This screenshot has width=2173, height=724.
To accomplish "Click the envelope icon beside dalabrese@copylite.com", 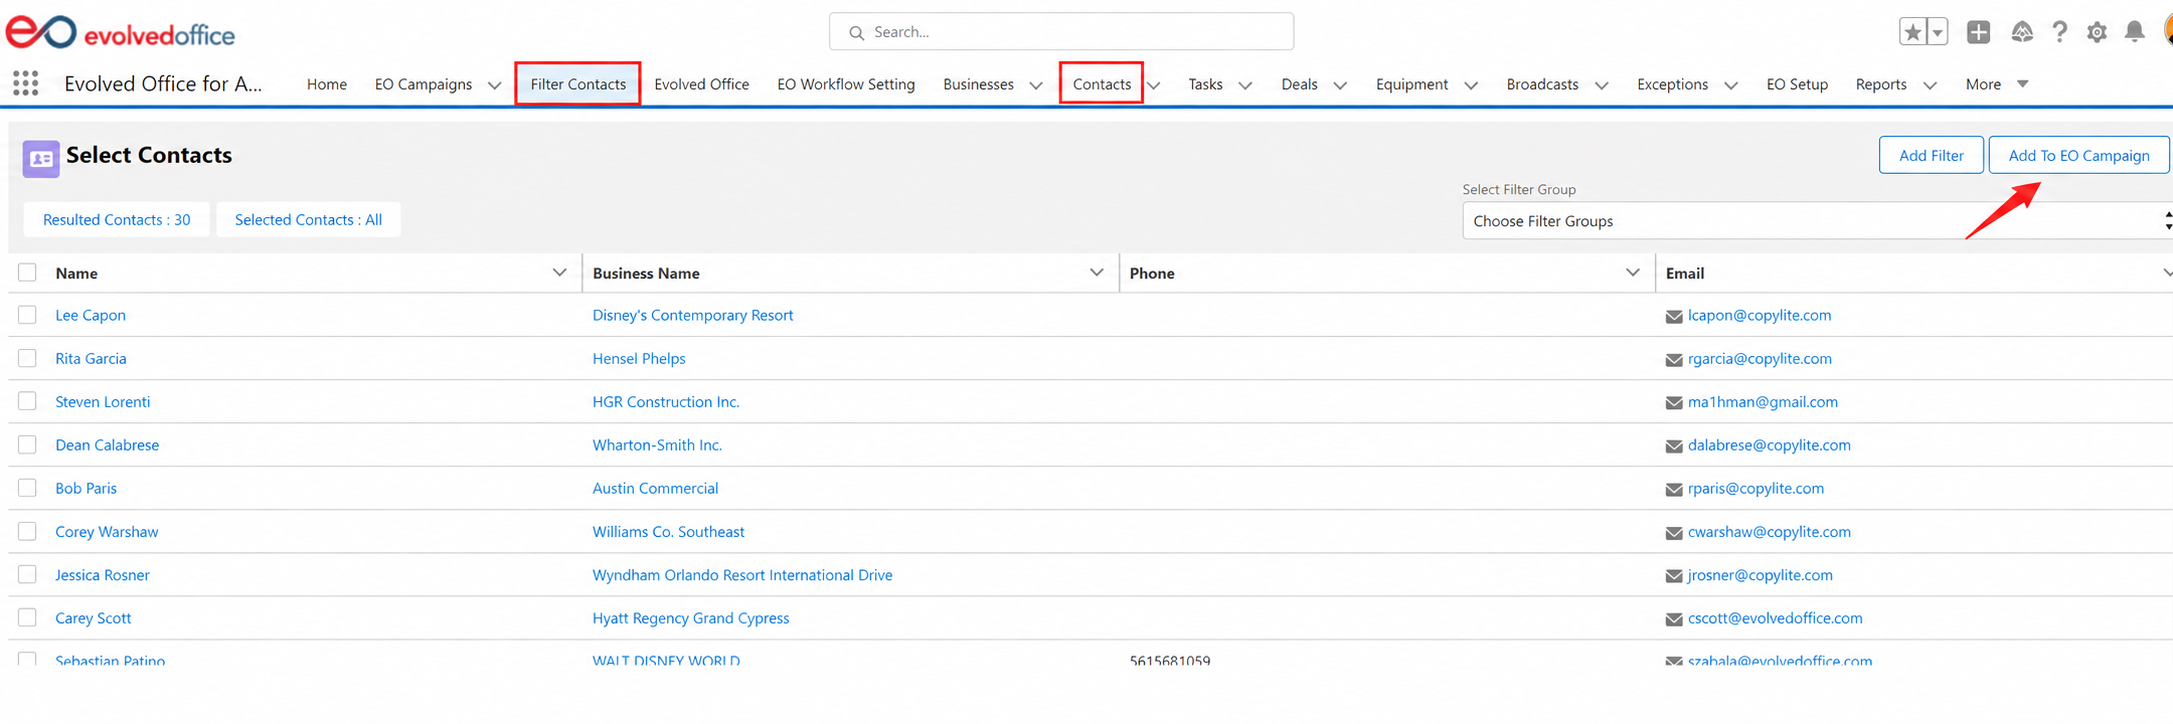I will click(1674, 446).
